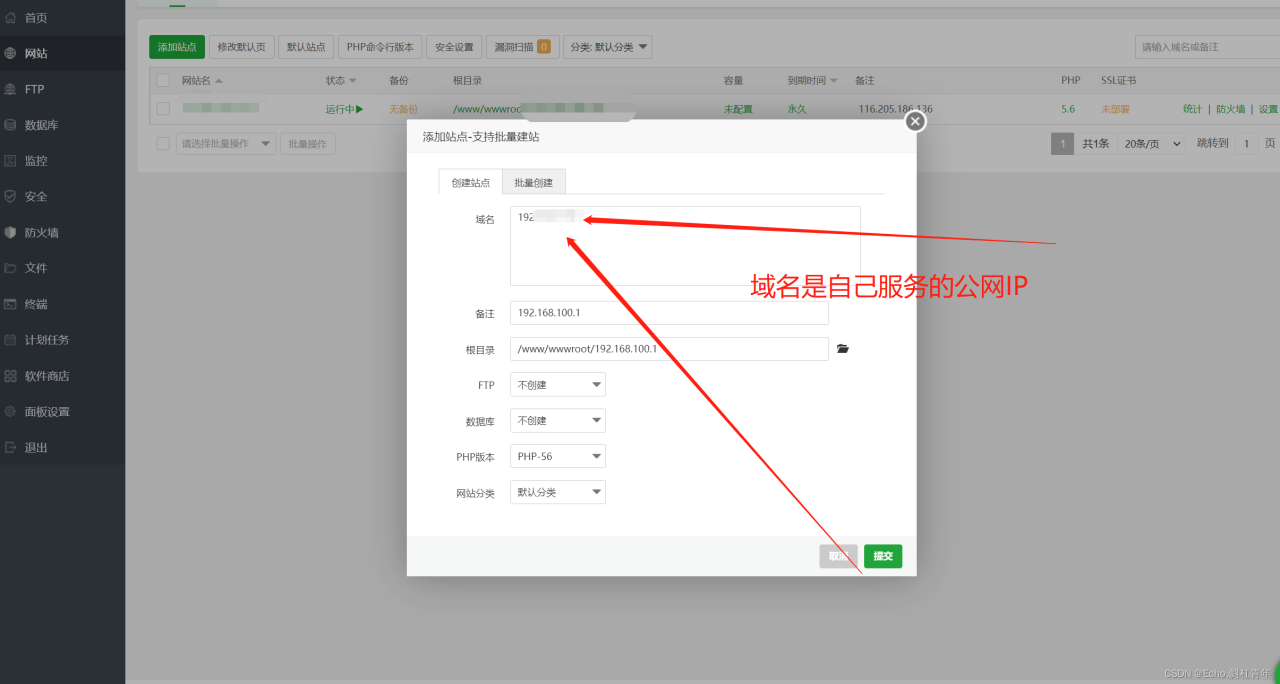
Task: Click 修改默认页 button
Action: point(242,47)
